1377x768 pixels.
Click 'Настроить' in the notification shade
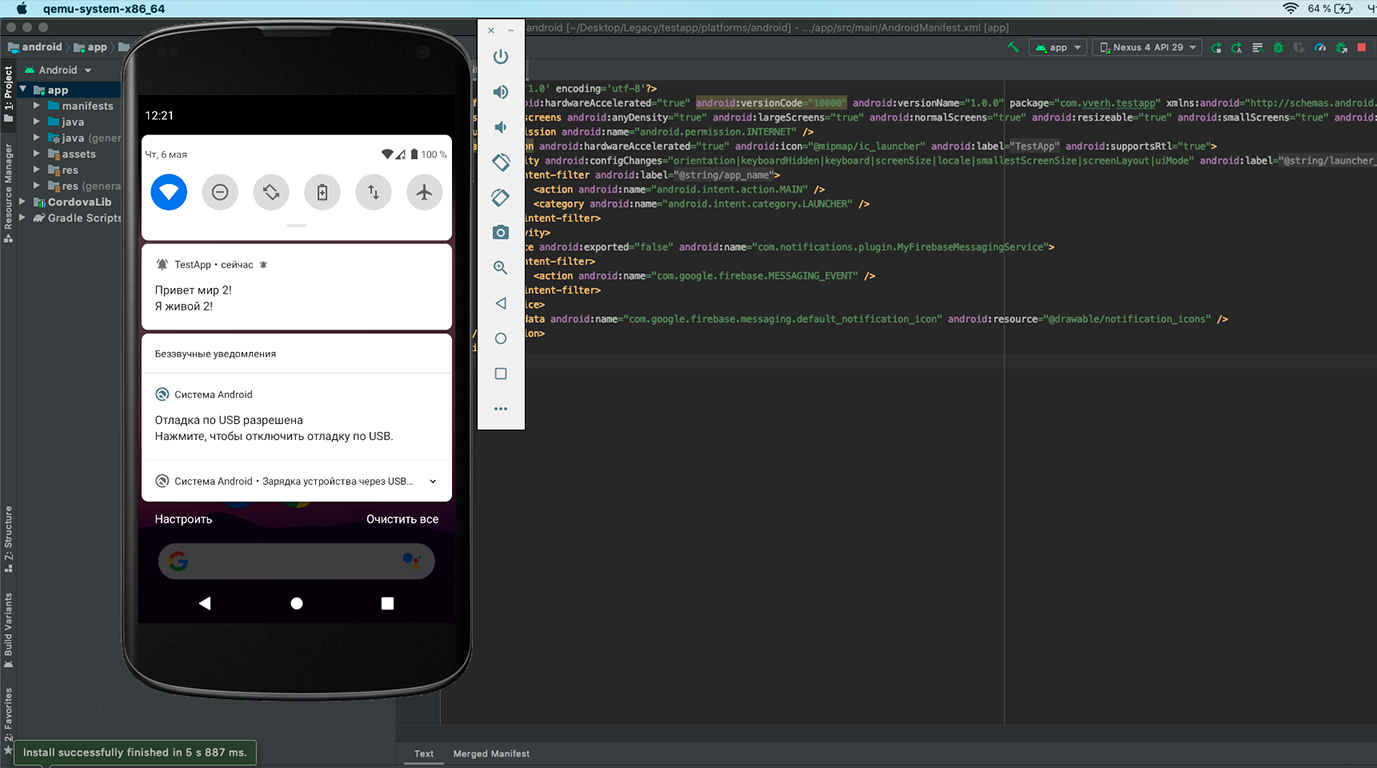(x=184, y=519)
